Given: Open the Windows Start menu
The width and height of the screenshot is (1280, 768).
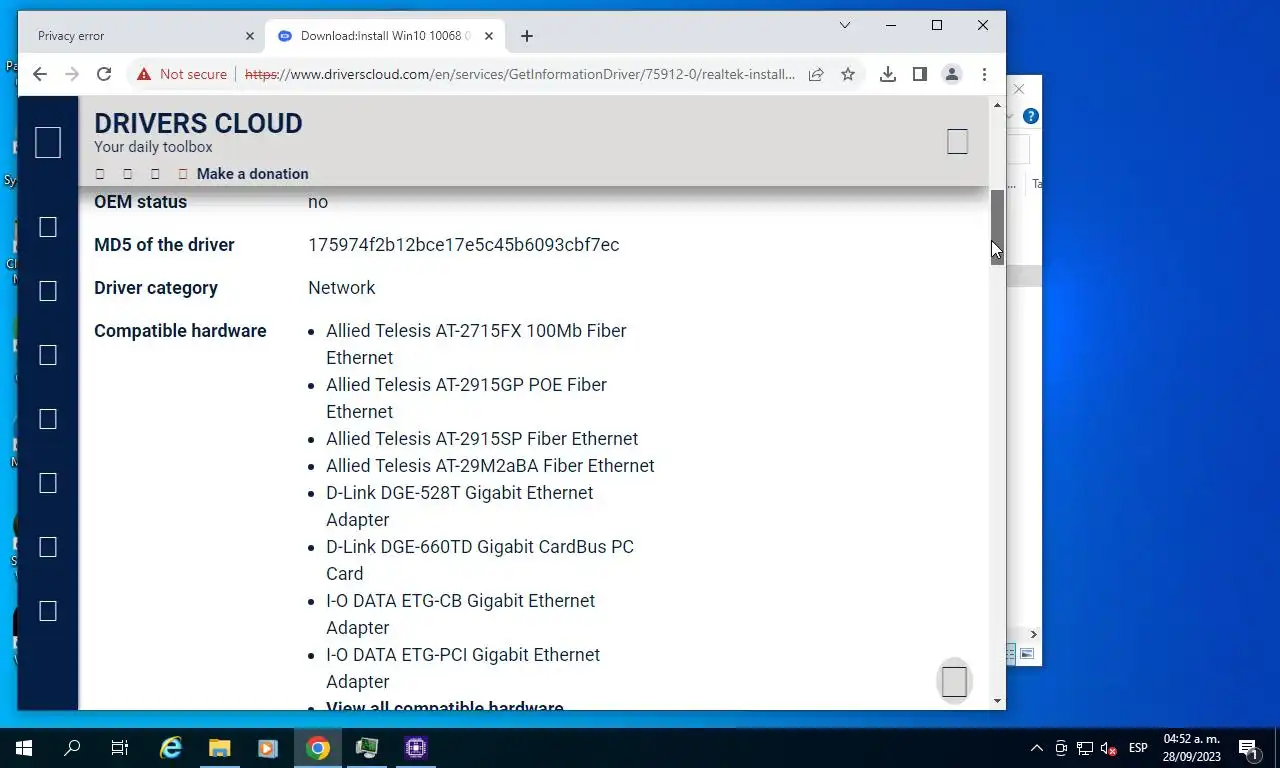Looking at the screenshot, I should 24,748.
